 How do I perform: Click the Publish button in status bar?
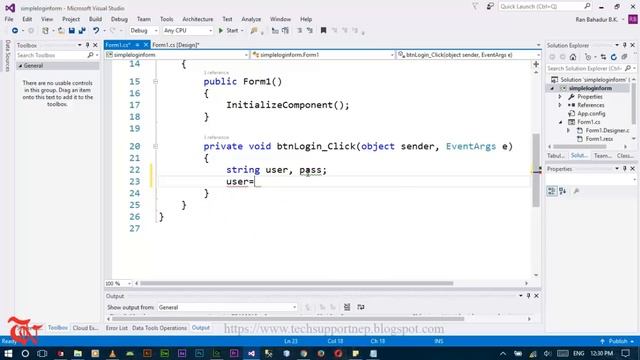617,341
